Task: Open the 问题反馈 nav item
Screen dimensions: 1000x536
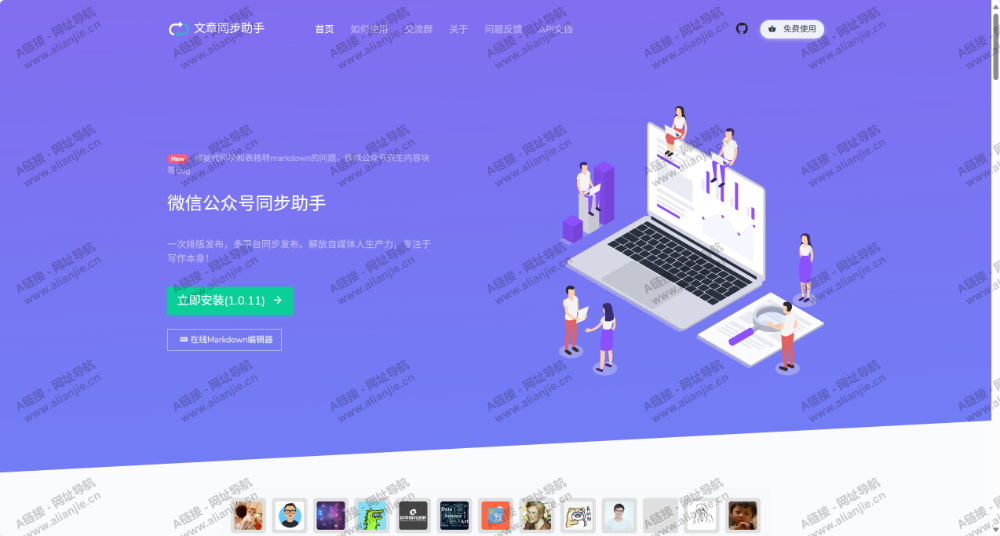Action: click(503, 29)
